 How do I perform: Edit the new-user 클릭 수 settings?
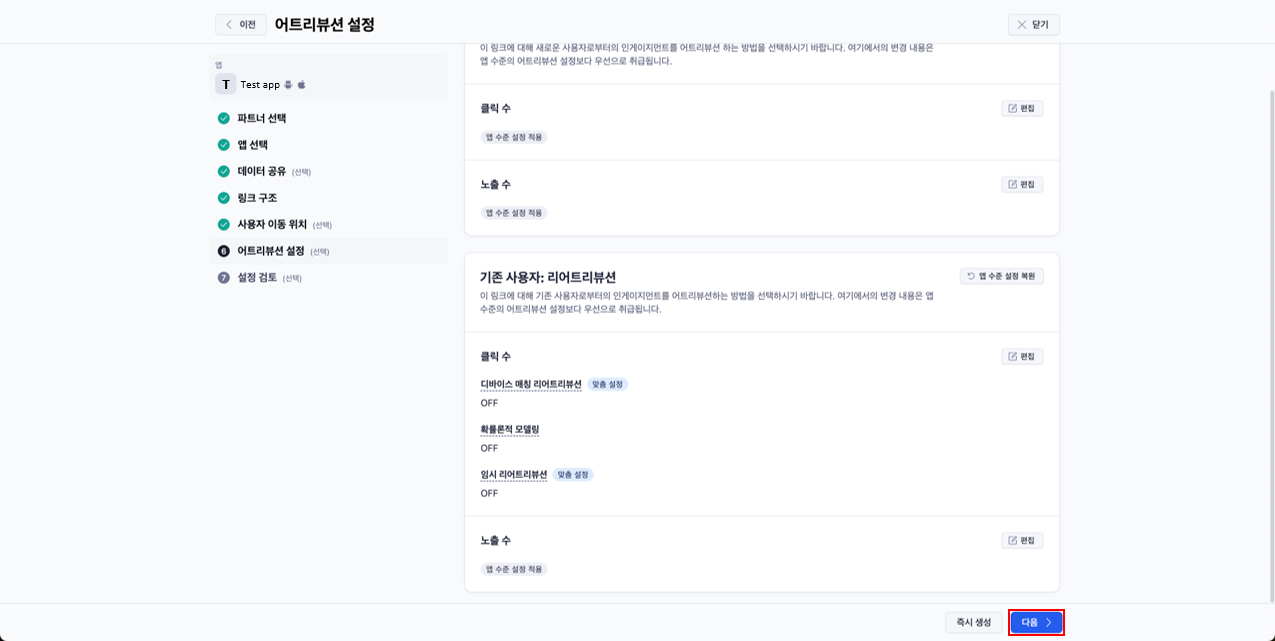[x=1022, y=108]
